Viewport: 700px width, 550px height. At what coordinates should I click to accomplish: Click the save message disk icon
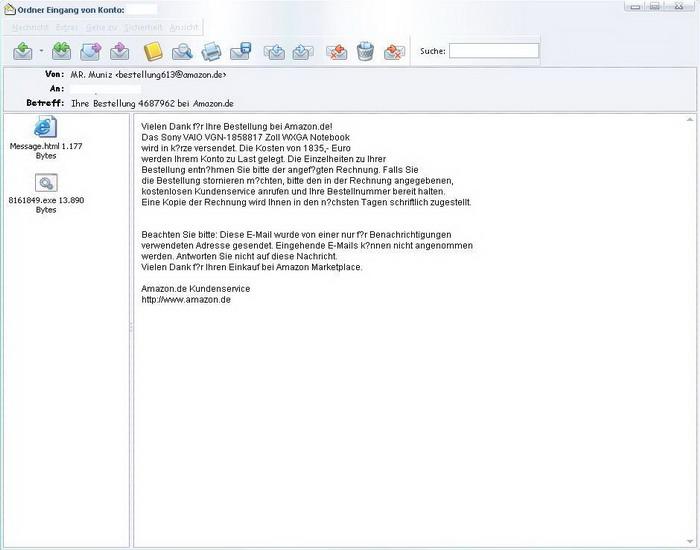pyautogui.click(x=241, y=51)
